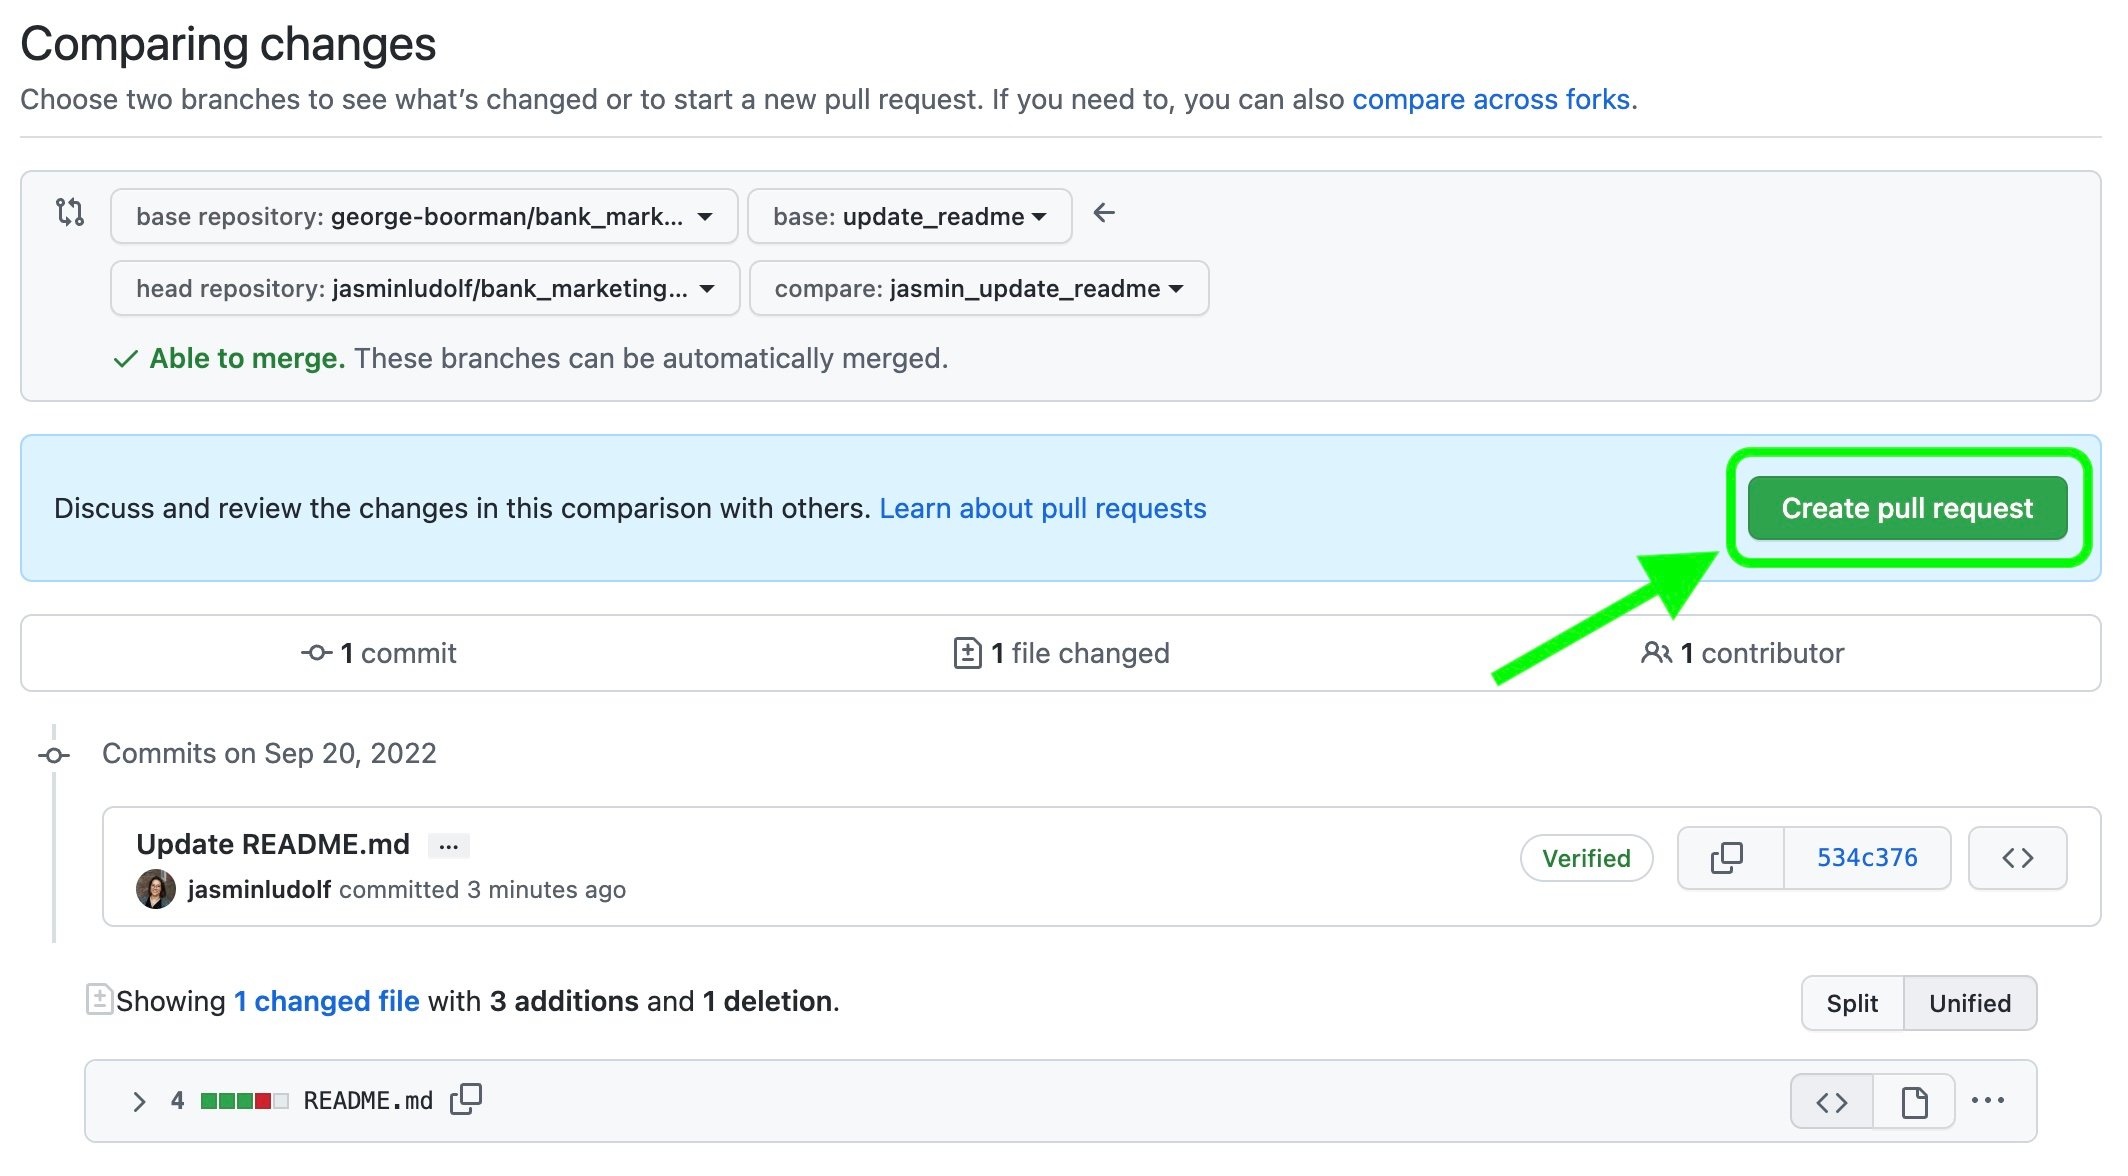The width and height of the screenshot is (2128, 1176).
Task: Open the Learn about pull requests link
Action: [1043, 508]
